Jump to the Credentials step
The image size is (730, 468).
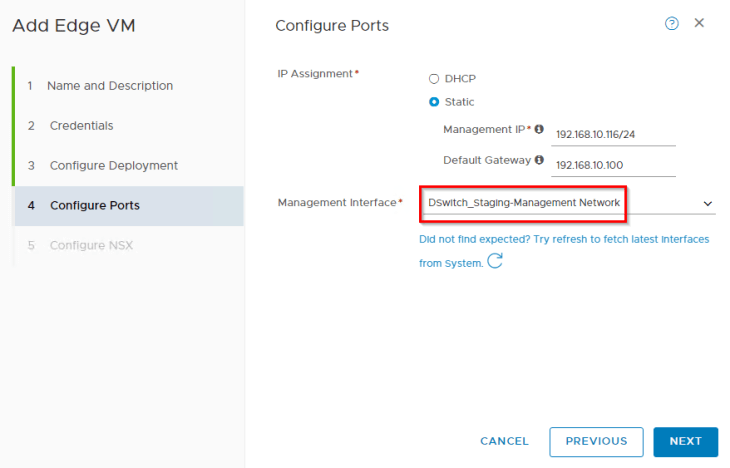click(81, 126)
